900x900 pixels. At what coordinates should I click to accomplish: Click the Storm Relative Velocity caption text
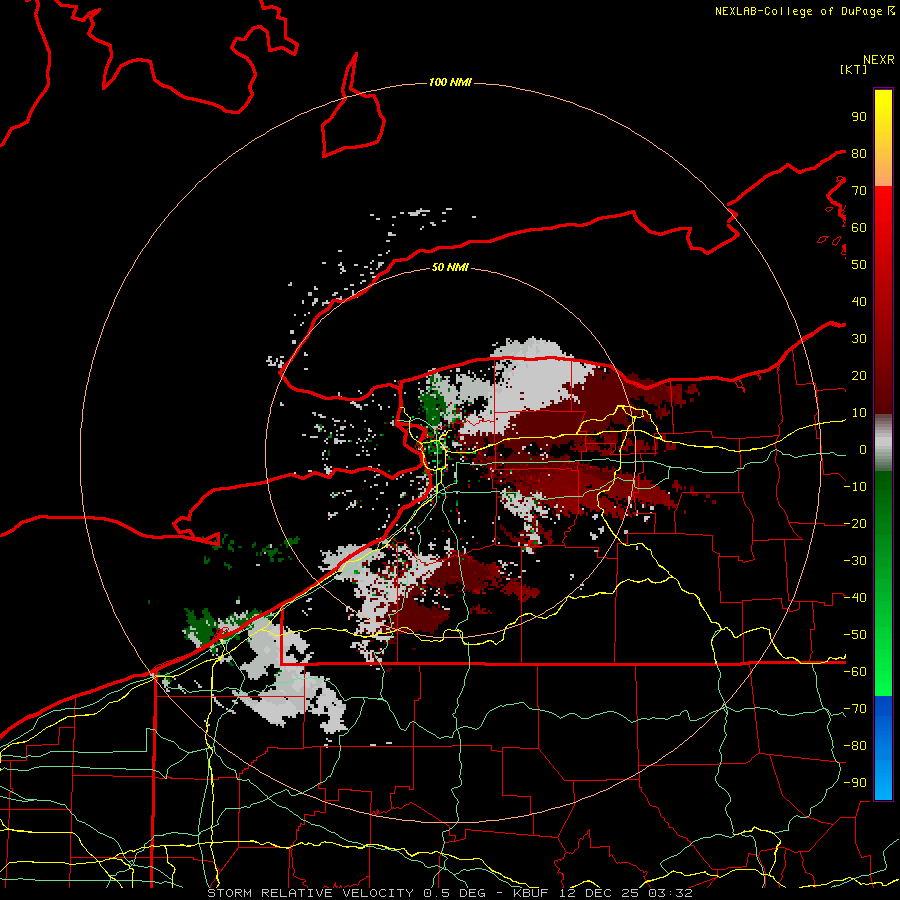click(449, 893)
